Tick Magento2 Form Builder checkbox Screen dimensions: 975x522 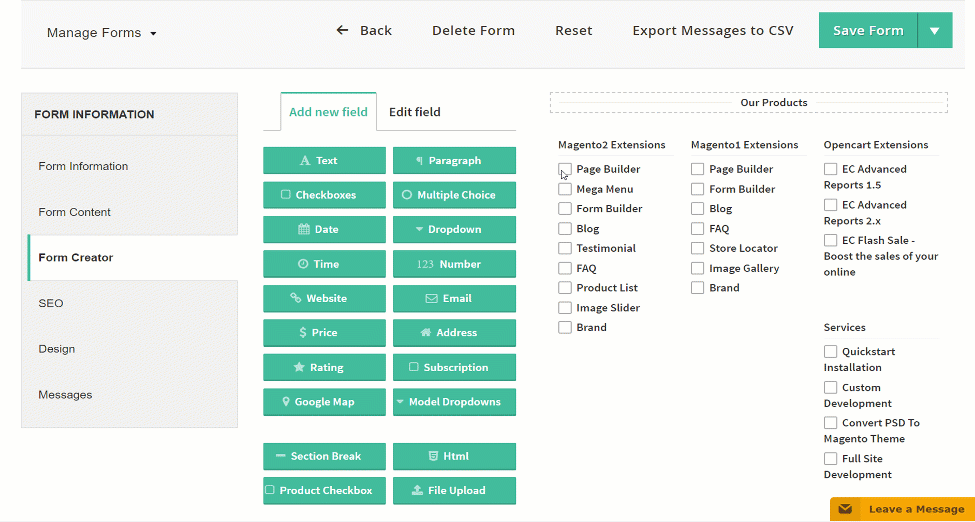[565, 208]
